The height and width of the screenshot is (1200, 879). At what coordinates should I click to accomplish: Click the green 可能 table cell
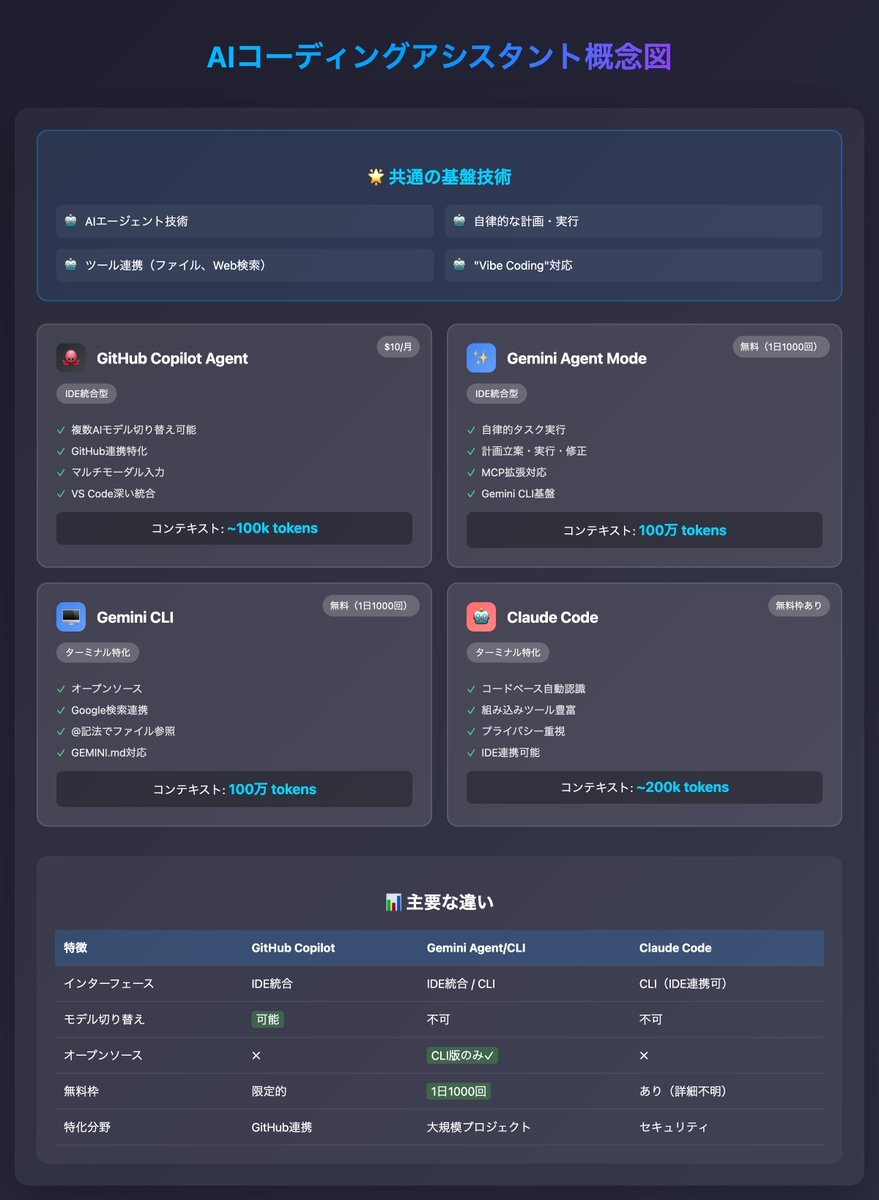pos(268,1020)
